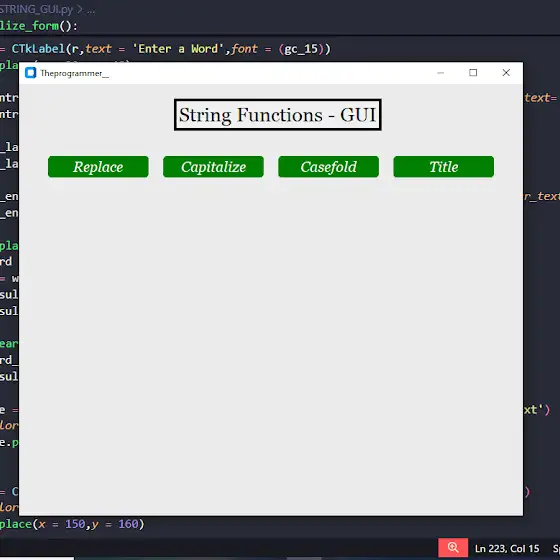Open the Ln 223, Col 15 indicator
Viewport: 560px width, 560px height.
pos(507,548)
